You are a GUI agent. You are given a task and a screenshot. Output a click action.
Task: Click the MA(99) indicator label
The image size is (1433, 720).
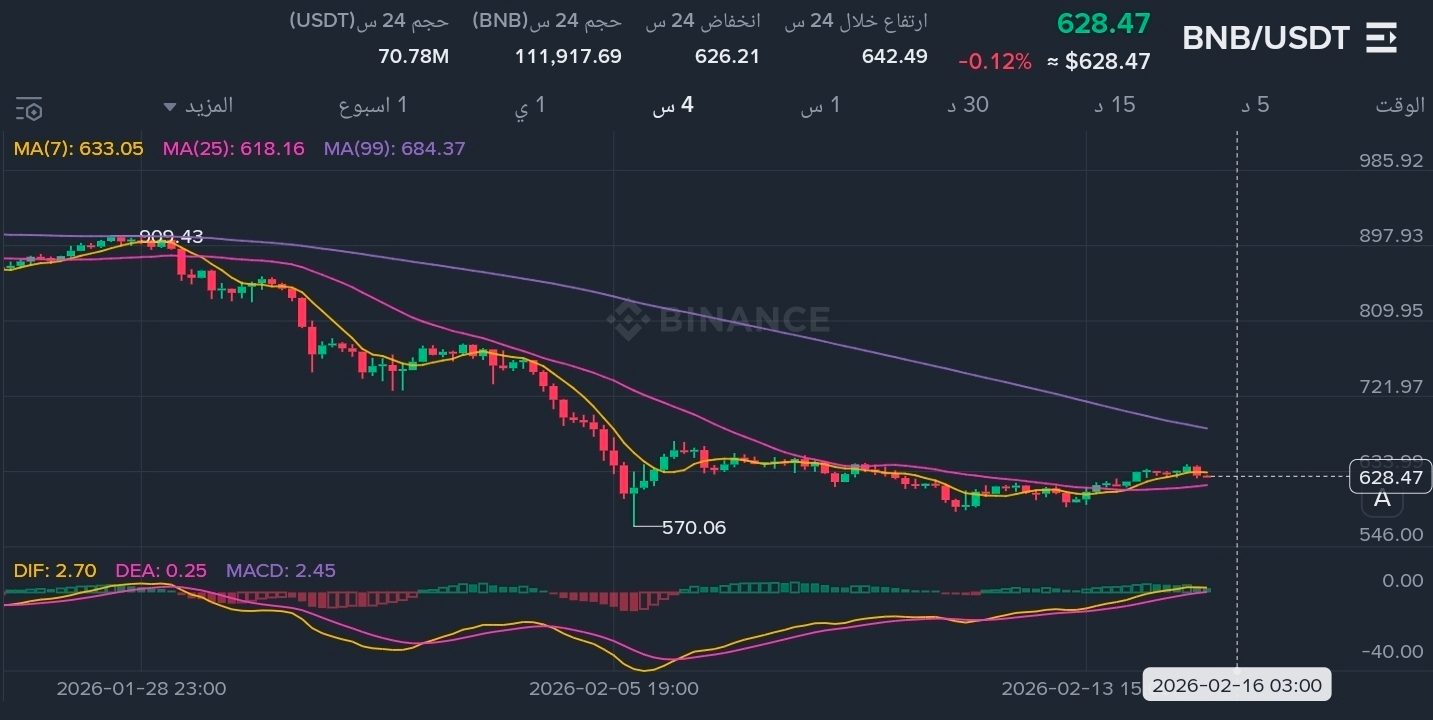pyautogui.click(x=394, y=149)
